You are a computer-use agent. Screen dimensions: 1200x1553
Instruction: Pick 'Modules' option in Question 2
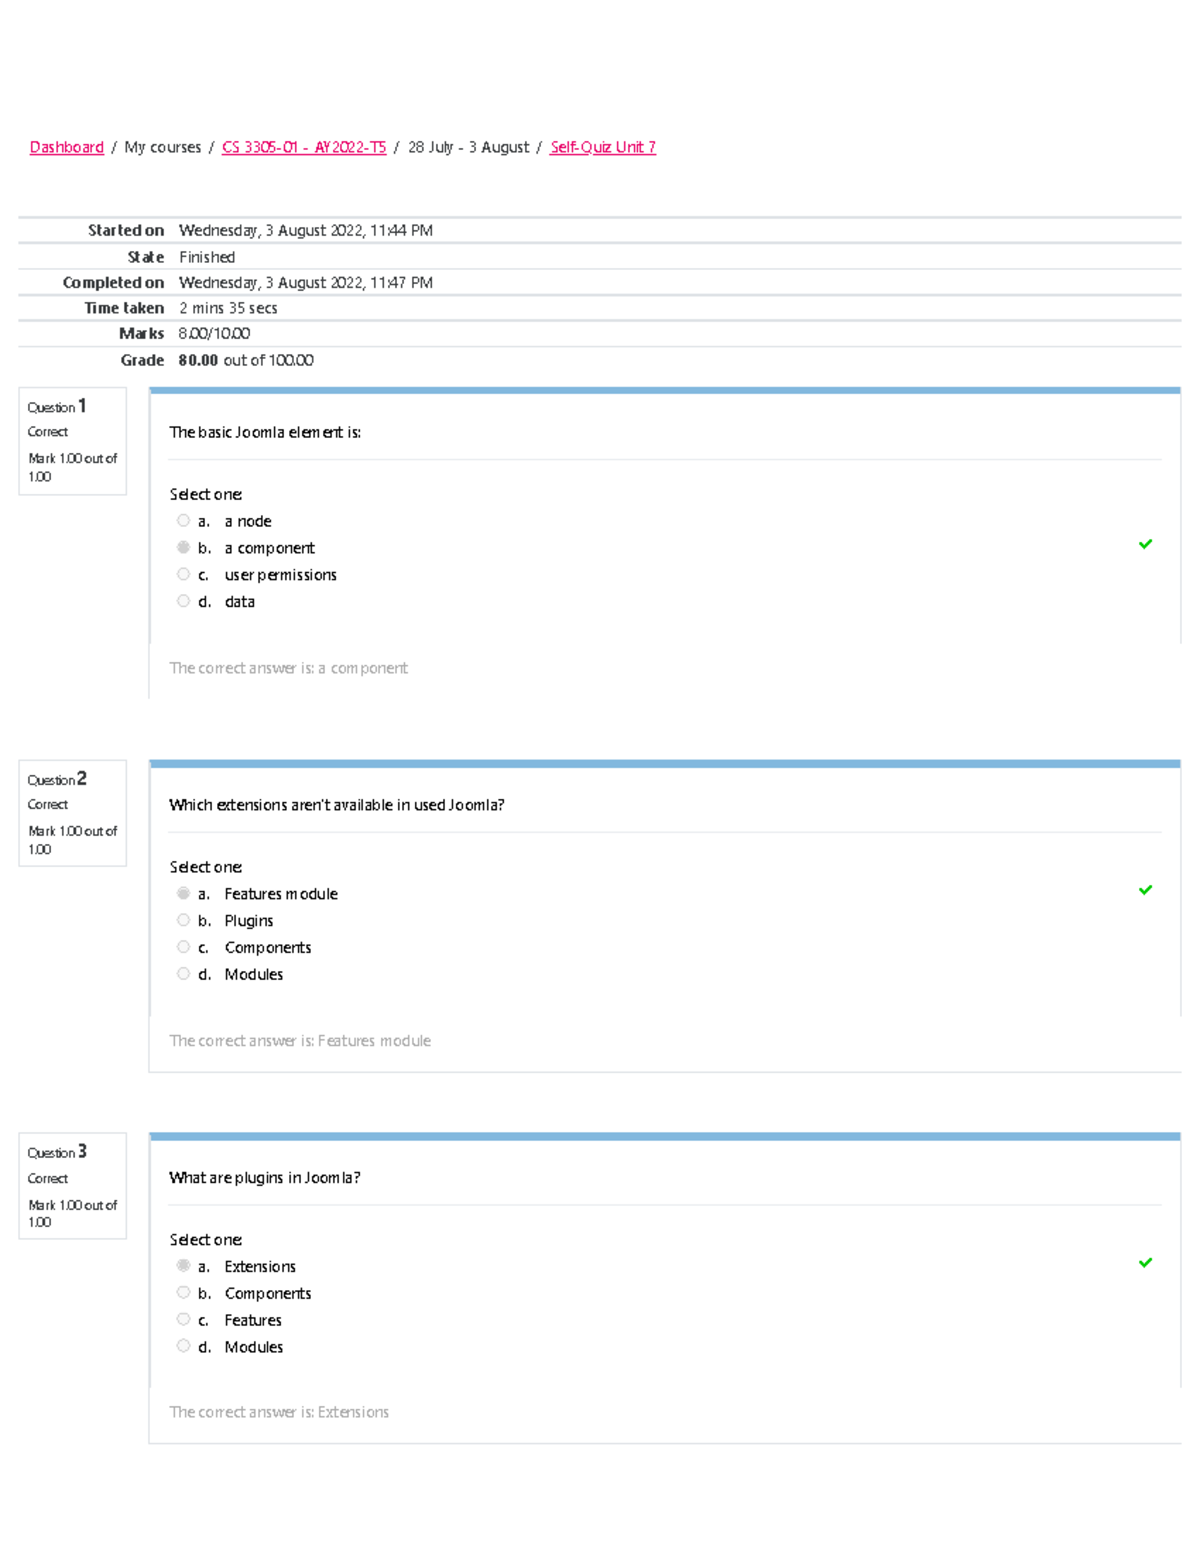pos(183,974)
